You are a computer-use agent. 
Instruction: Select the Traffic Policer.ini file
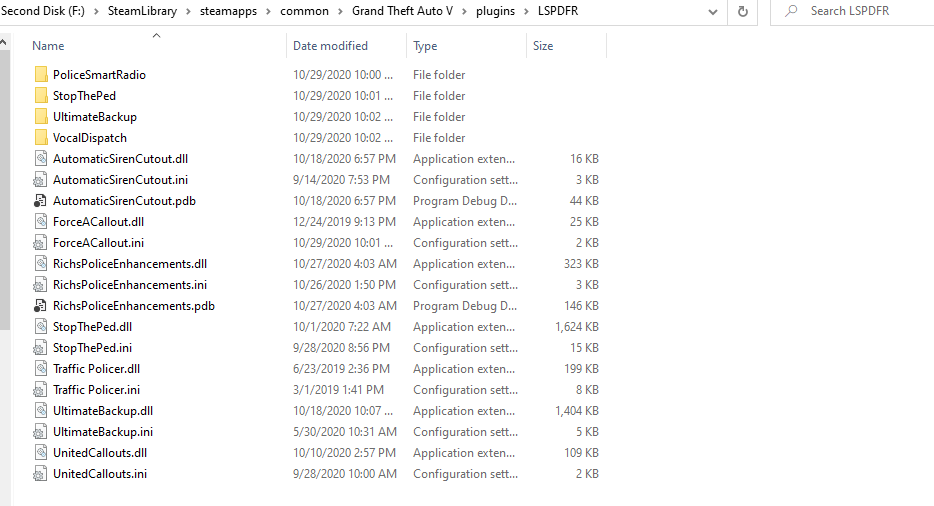point(96,390)
